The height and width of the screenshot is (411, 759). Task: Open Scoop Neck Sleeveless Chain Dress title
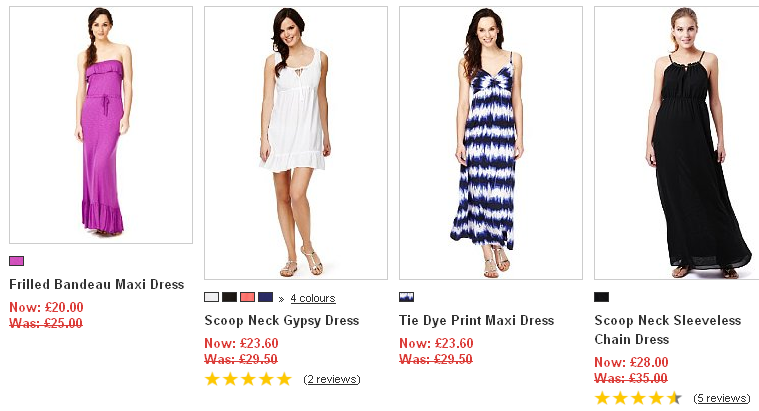point(667,329)
